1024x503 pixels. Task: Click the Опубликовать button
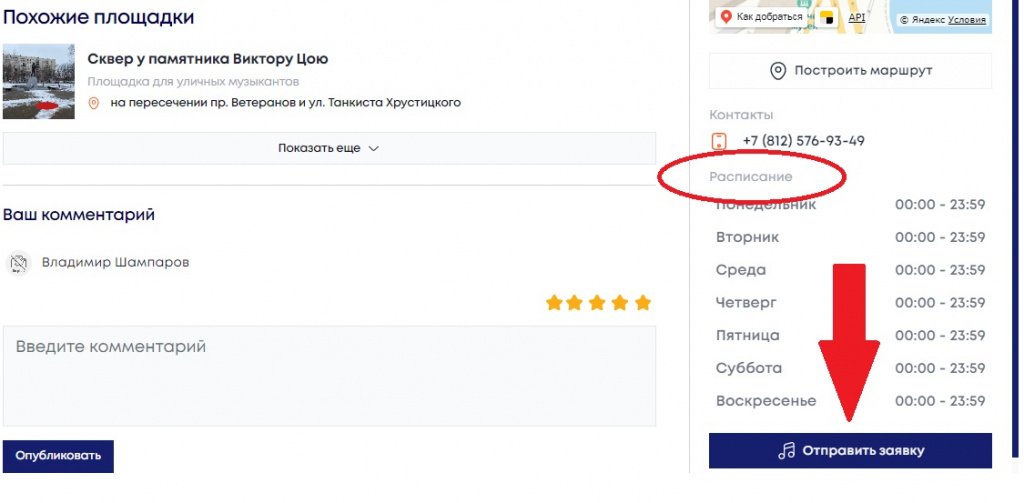pos(58,456)
